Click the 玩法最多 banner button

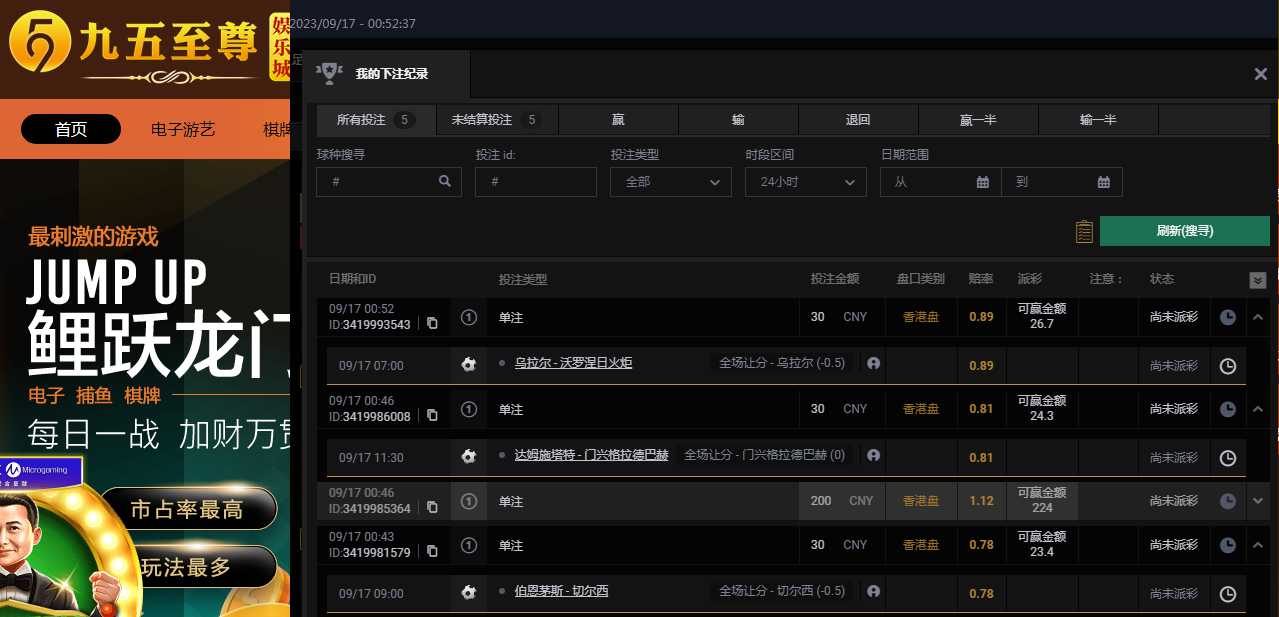coord(187,567)
